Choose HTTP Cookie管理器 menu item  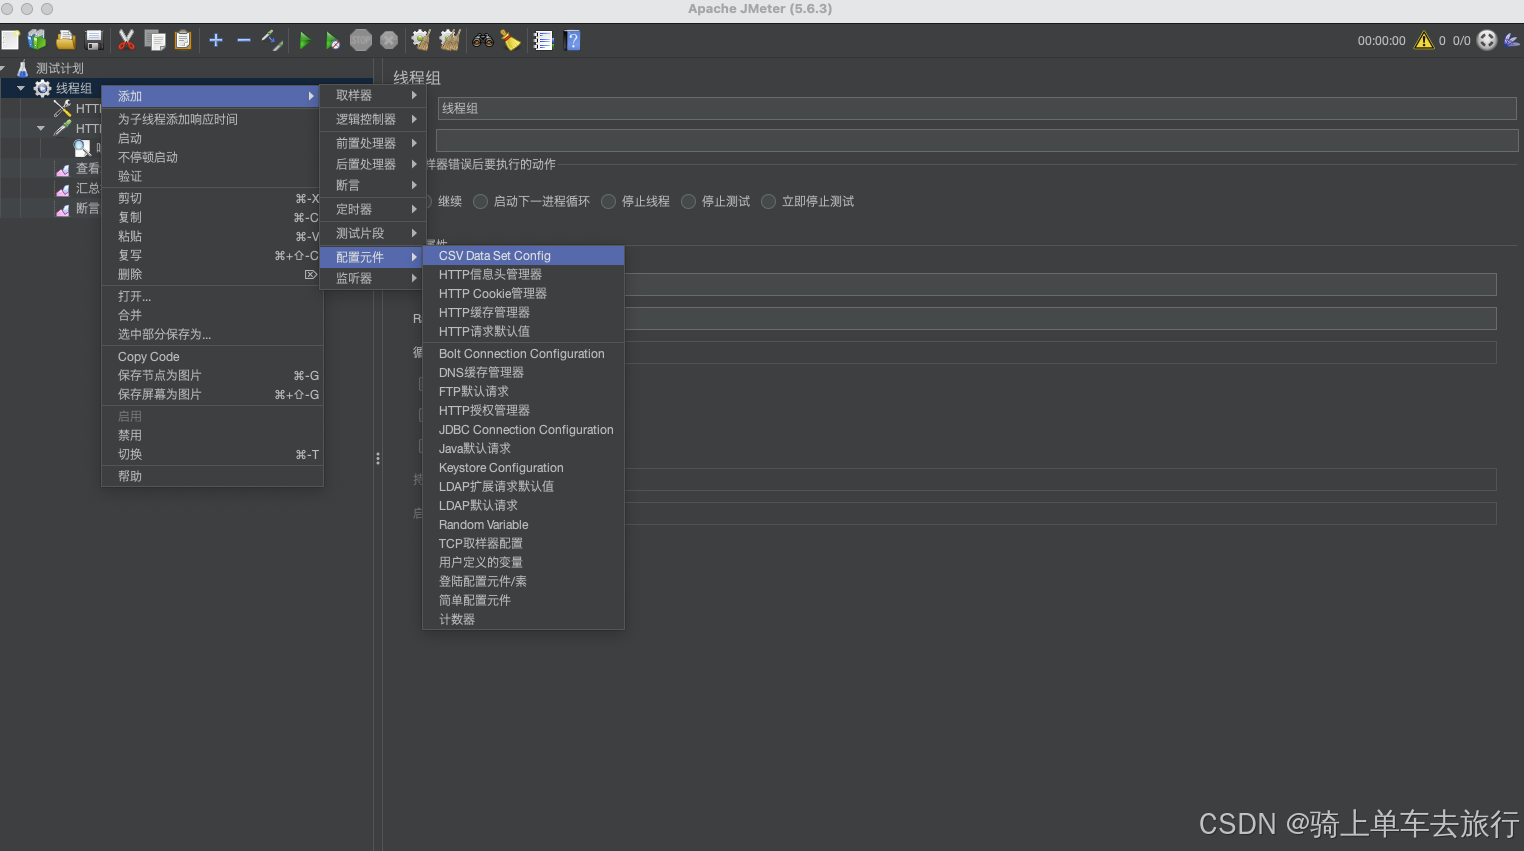524,293
